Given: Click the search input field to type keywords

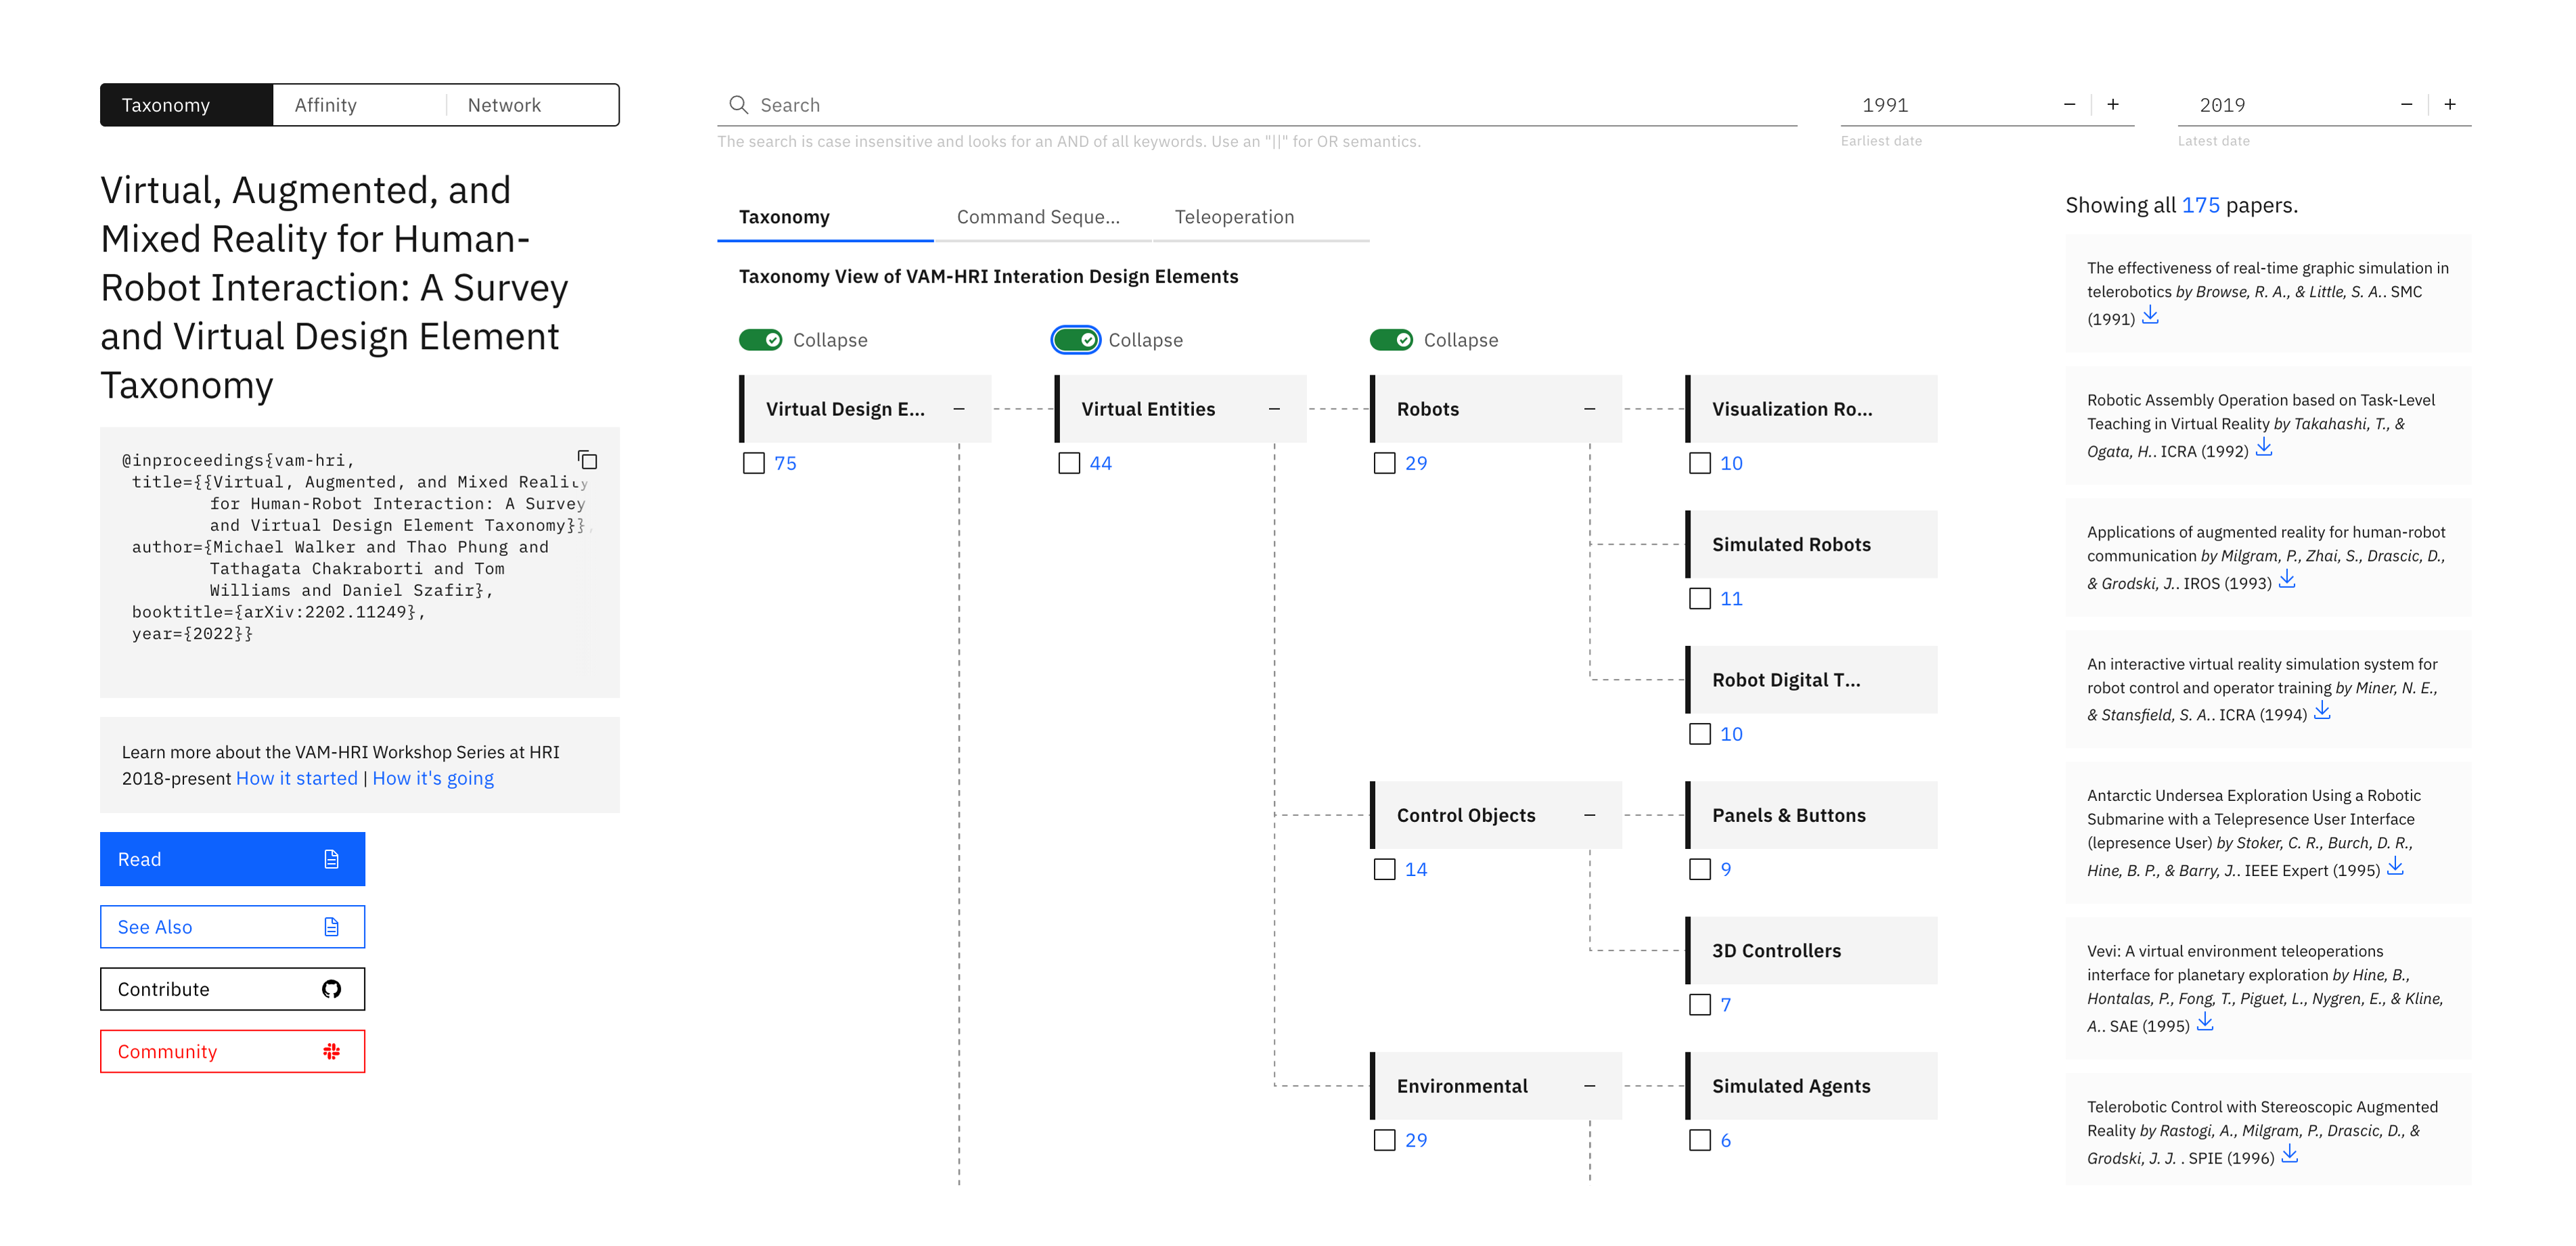Looking at the screenshot, I should (x=1258, y=103).
